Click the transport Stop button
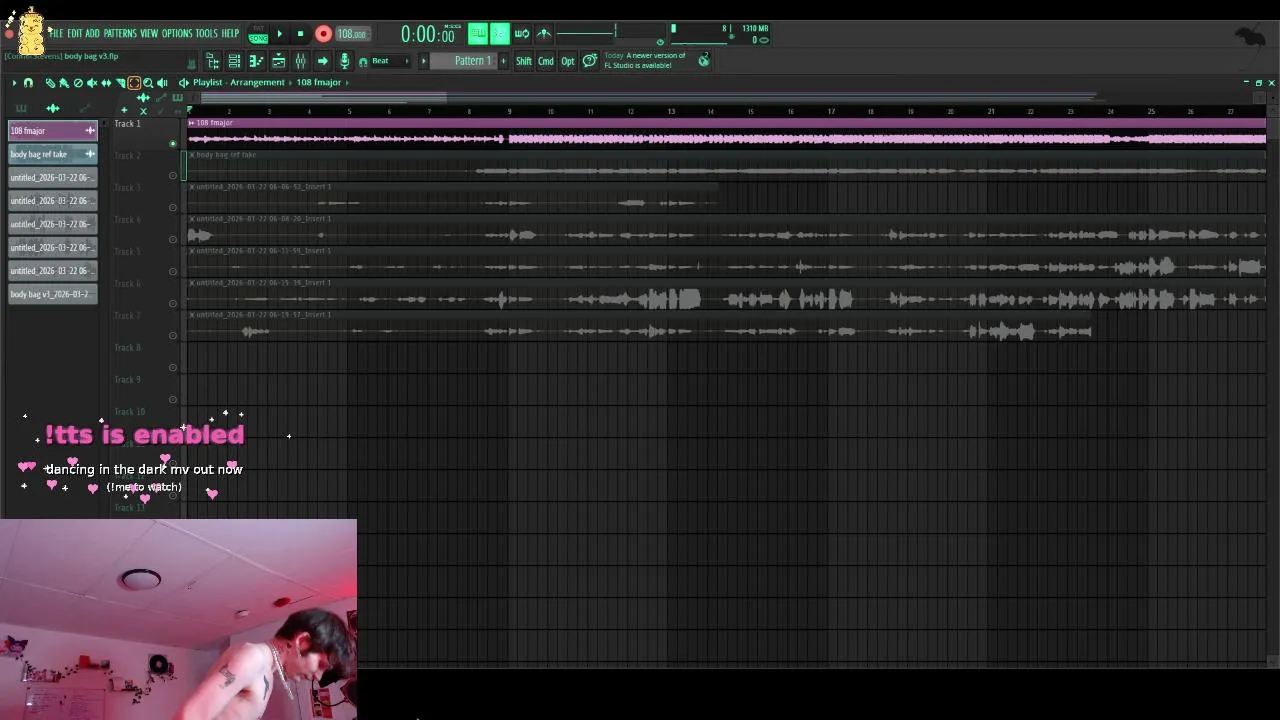1280x720 pixels. pyautogui.click(x=300, y=34)
